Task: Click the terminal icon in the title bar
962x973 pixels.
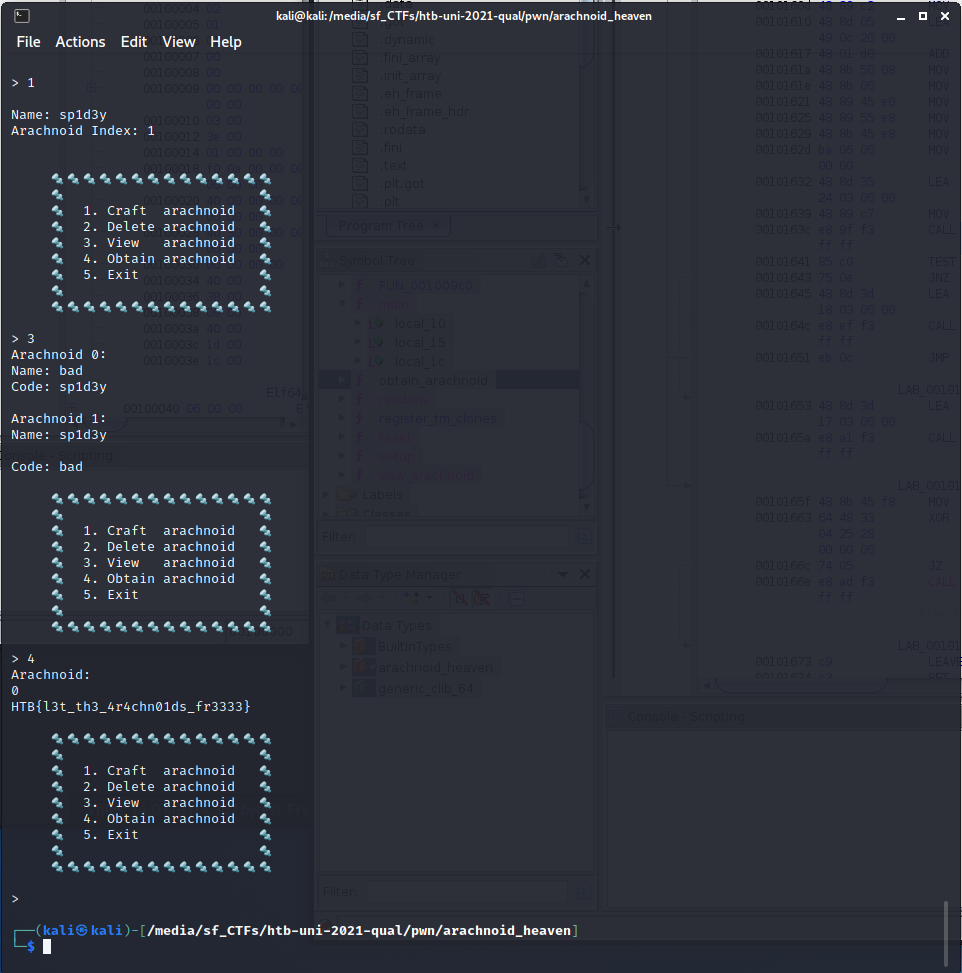Action: [x=20, y=16]
